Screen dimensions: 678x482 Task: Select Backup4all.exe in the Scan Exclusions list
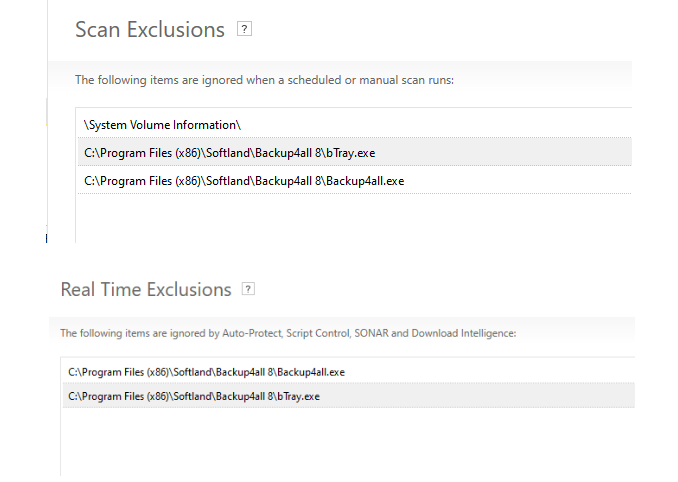click(355, 181)
